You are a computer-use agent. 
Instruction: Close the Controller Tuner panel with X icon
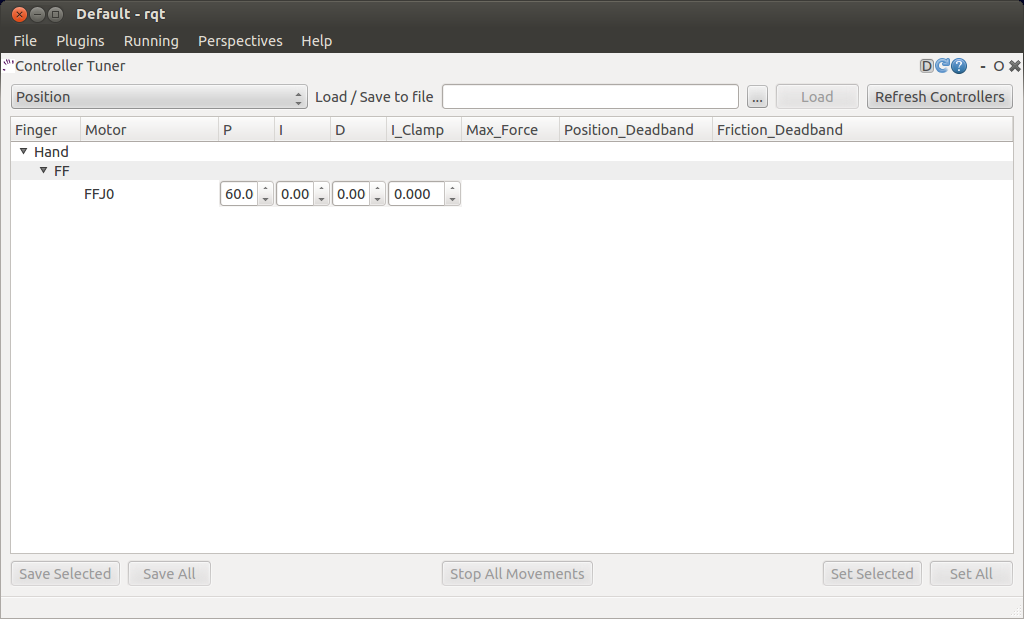1014,66
